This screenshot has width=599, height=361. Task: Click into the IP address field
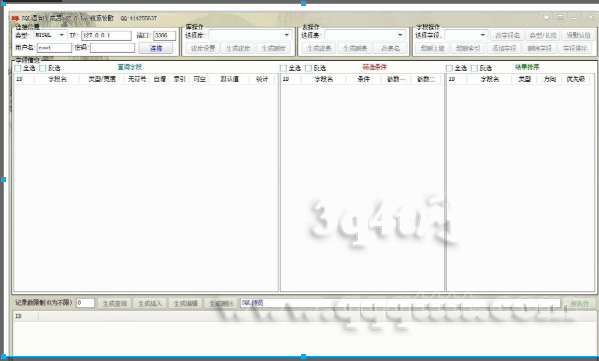[106, 35]
